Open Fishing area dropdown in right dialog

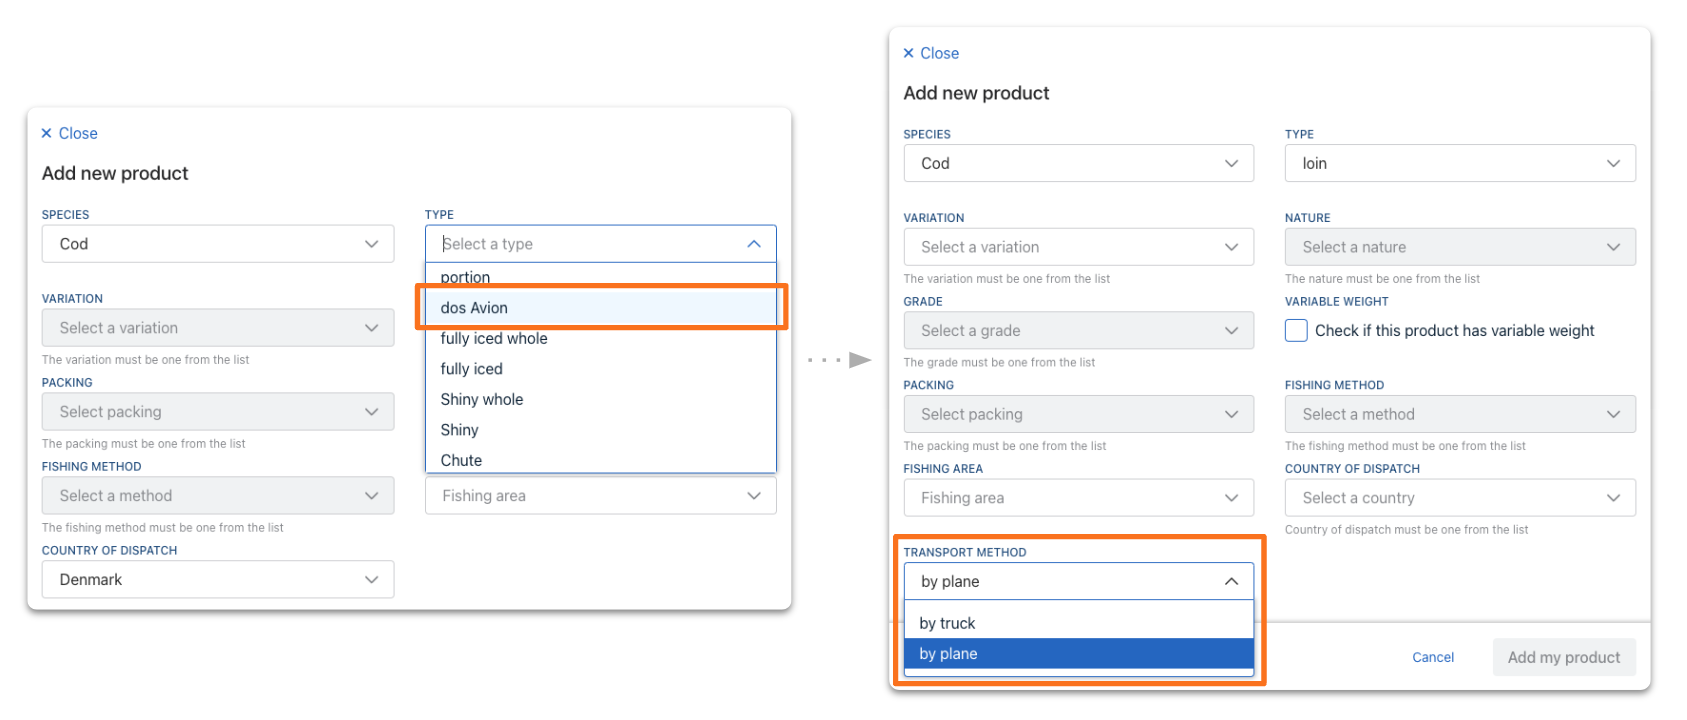point(1078,498)
